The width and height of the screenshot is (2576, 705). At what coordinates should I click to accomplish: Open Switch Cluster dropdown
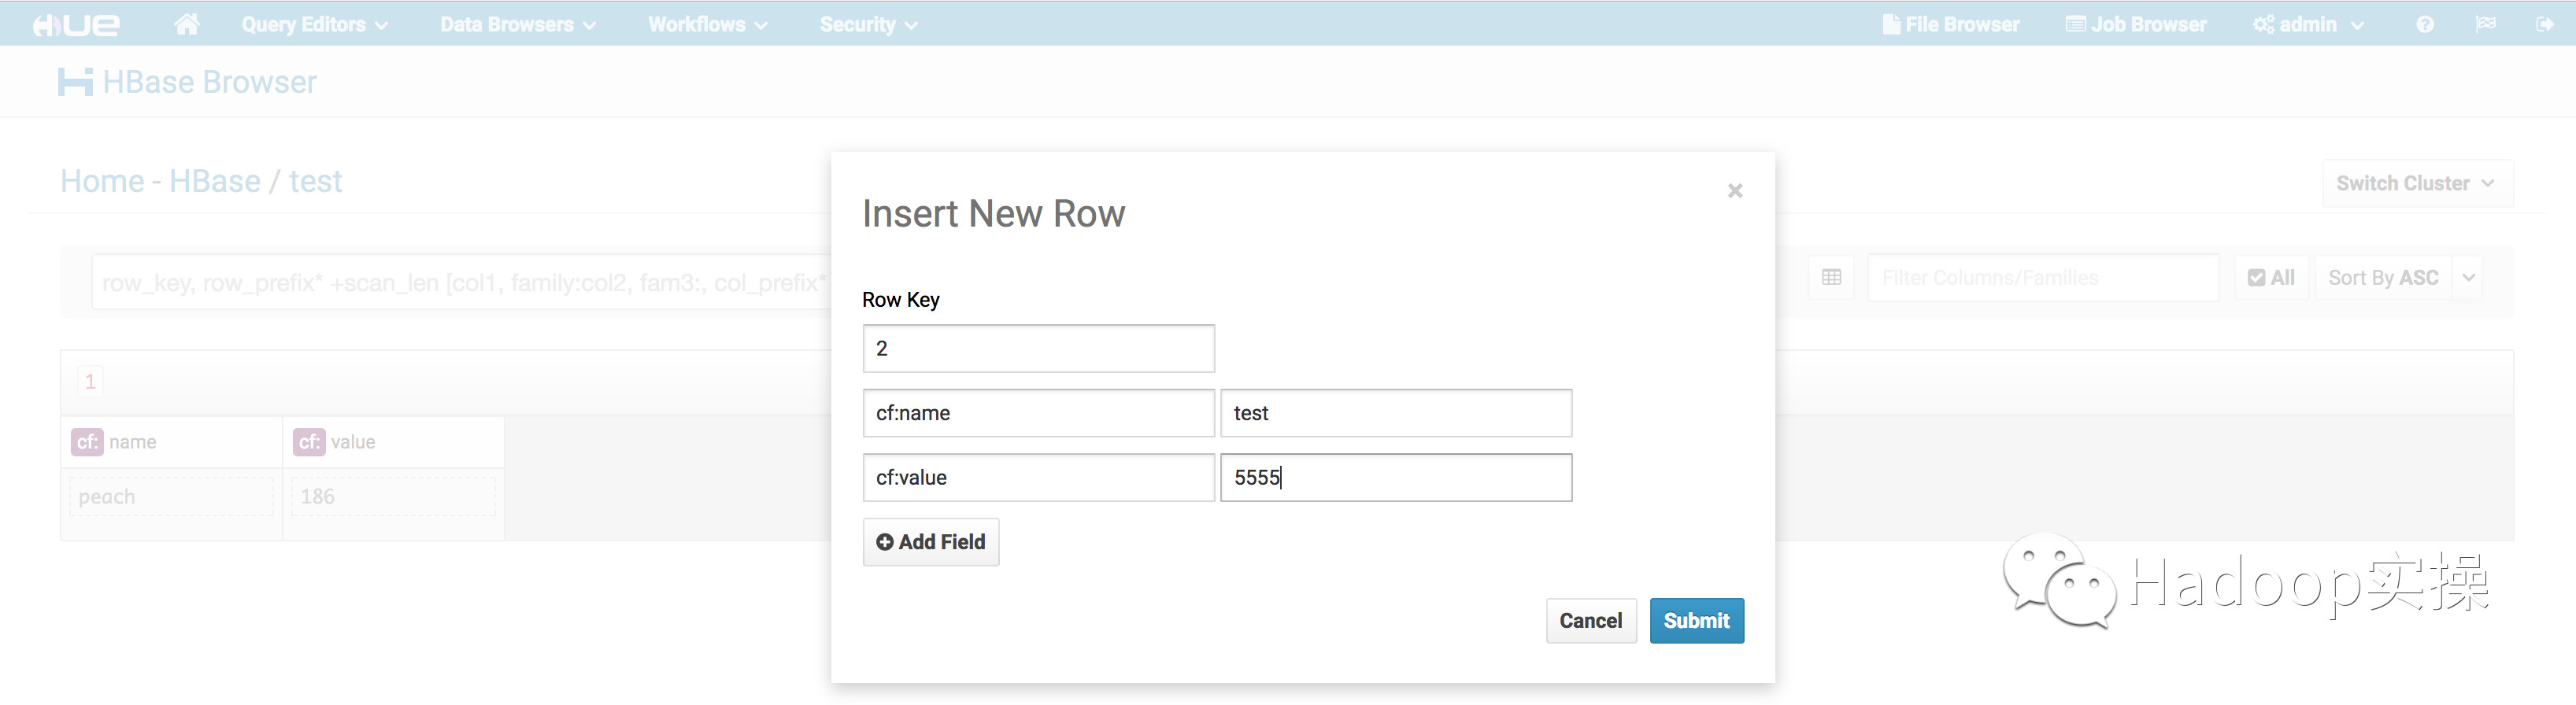point(2416,183)
